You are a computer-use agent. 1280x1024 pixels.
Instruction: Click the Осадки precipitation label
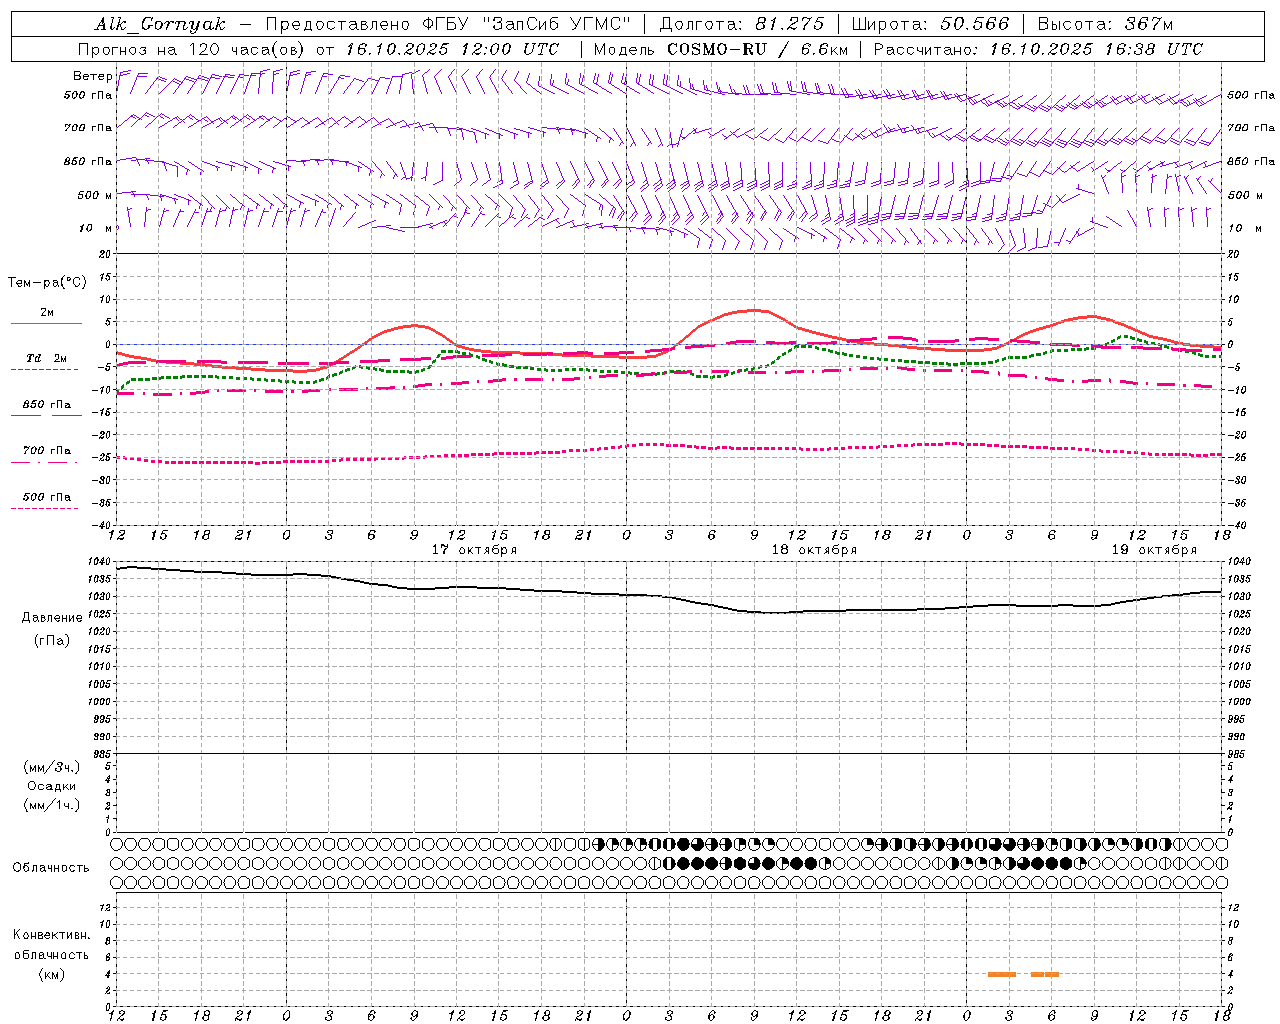(52, 786)
